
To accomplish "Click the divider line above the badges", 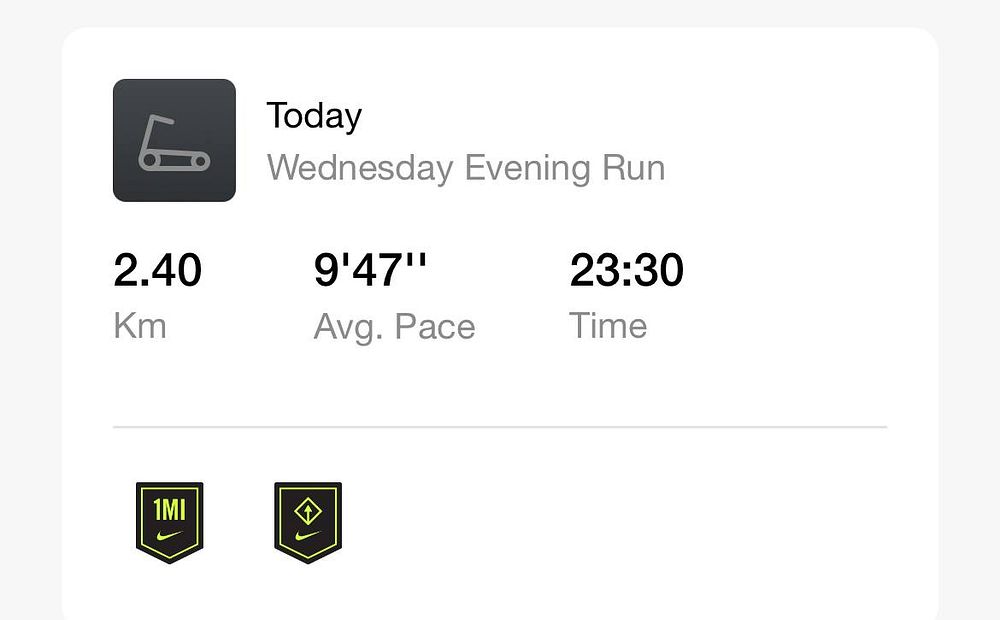I will 500,427.
